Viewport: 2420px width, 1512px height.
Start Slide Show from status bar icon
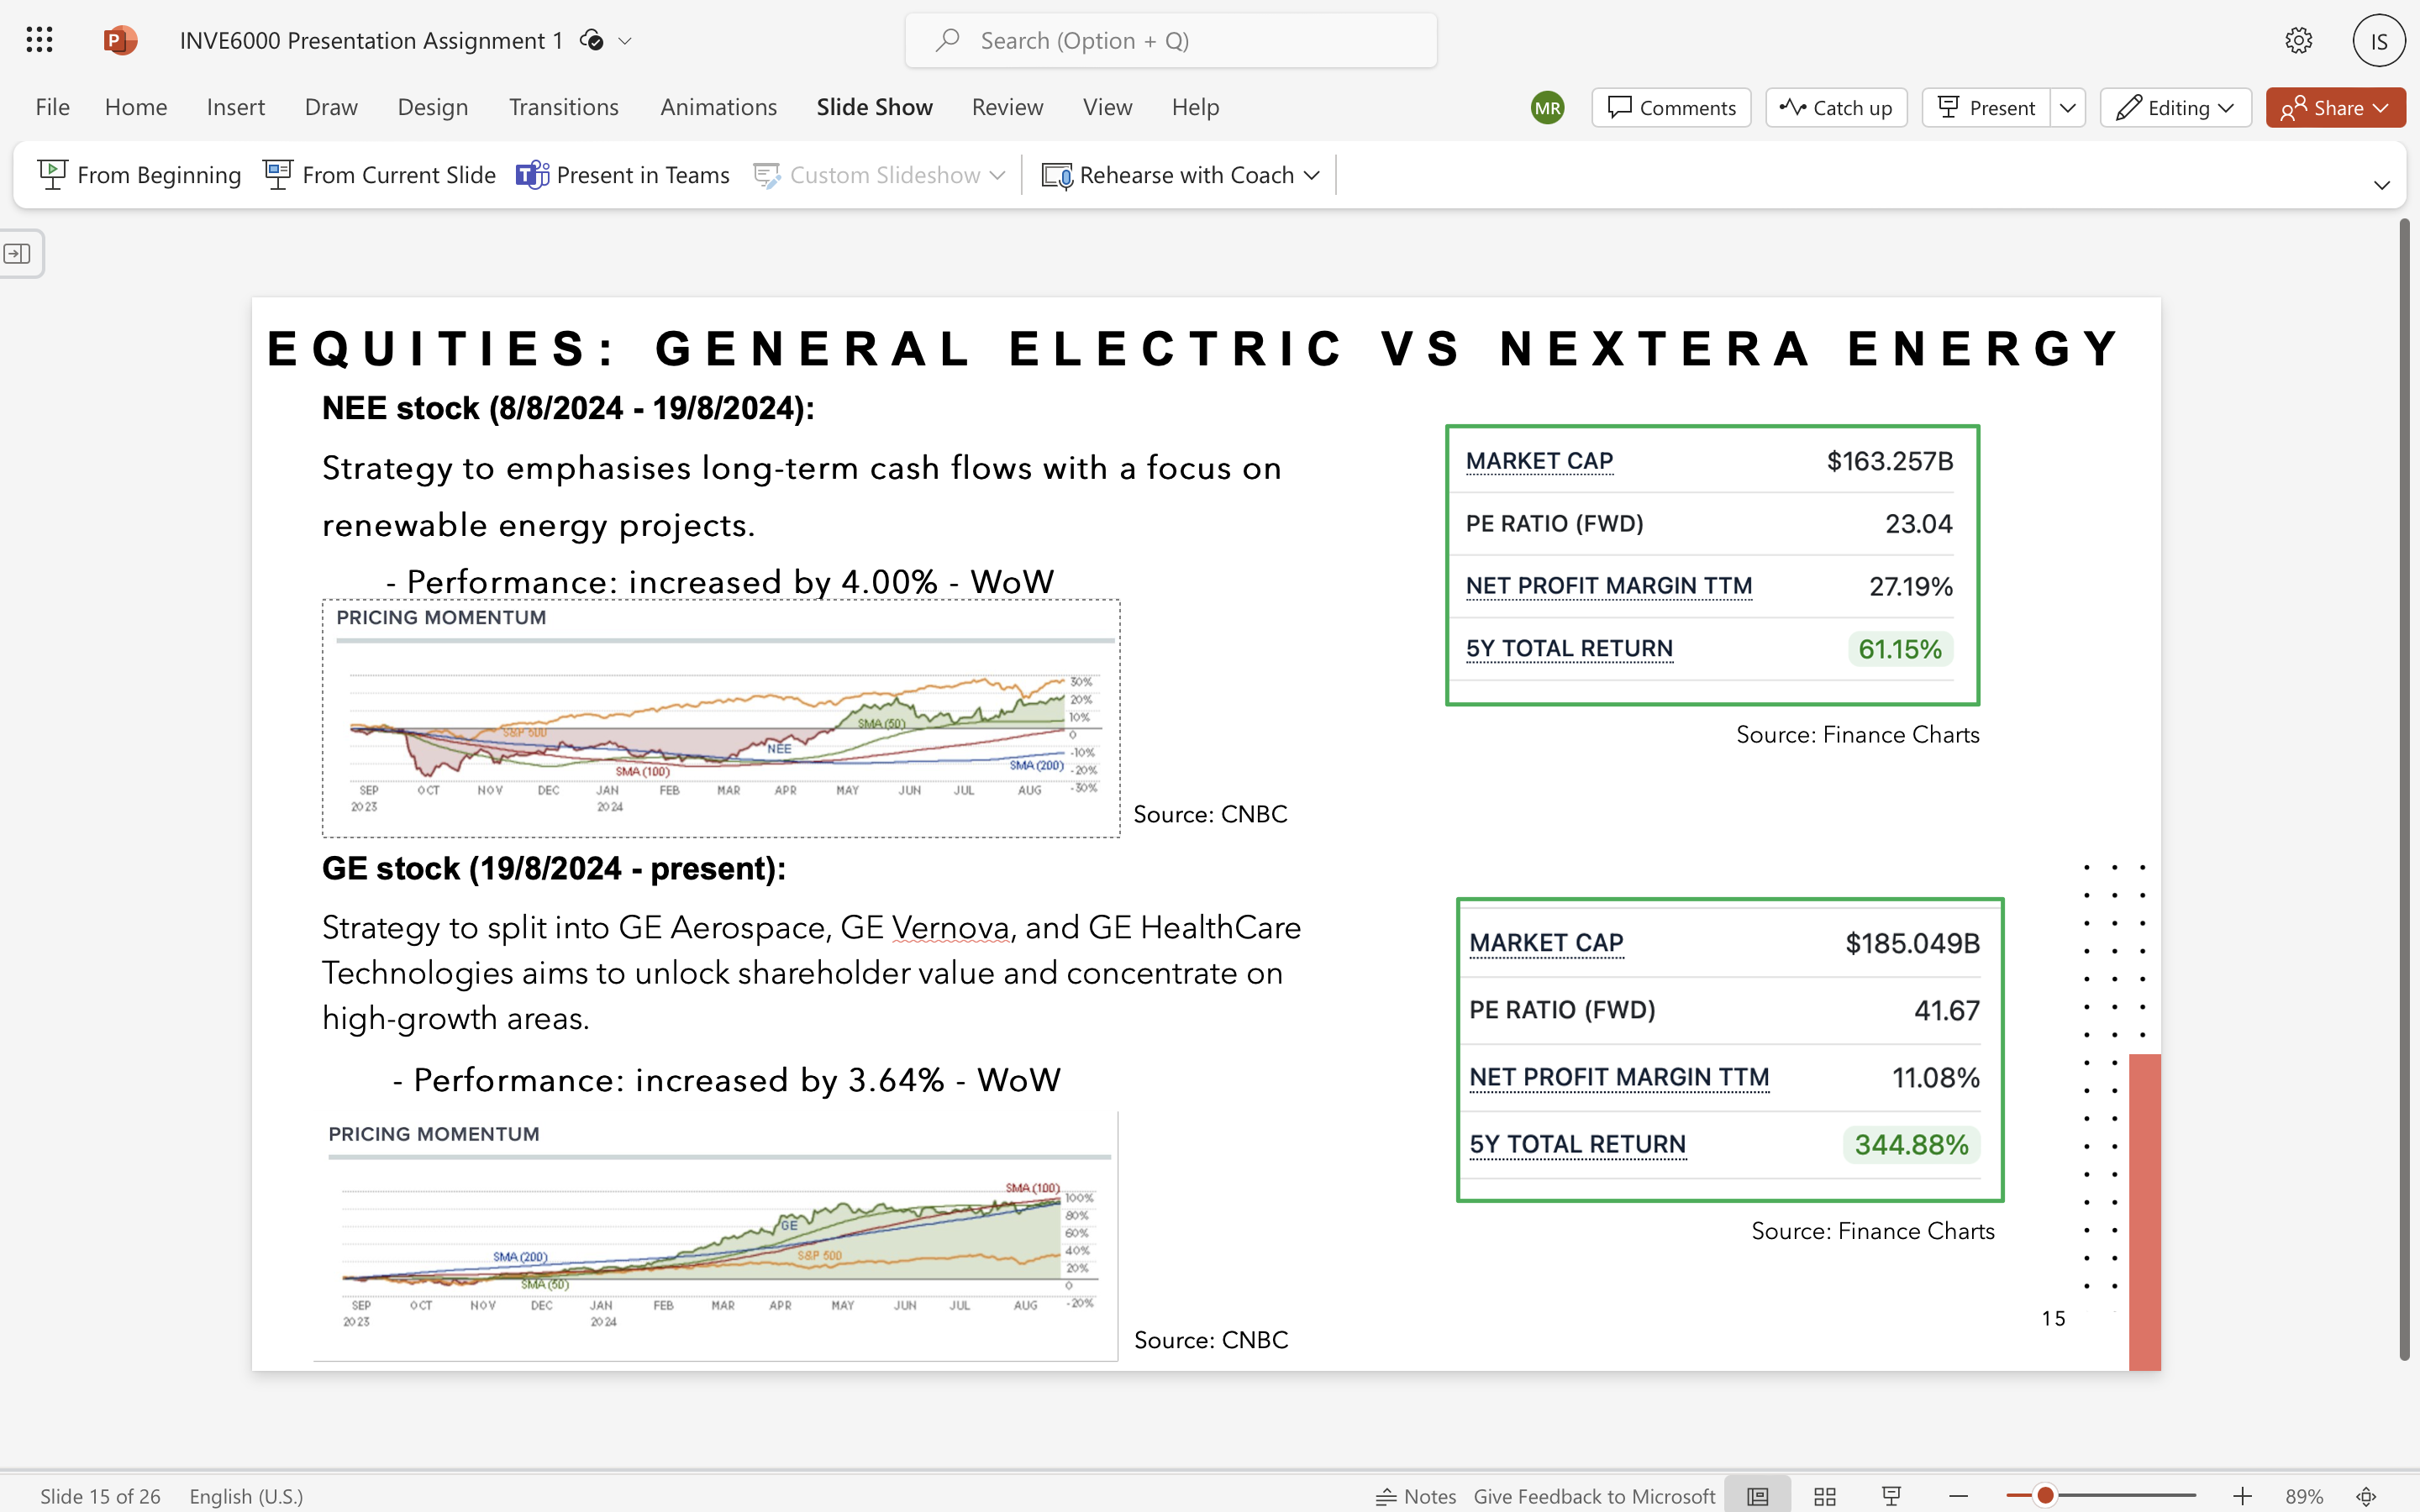point(1891,1496)
